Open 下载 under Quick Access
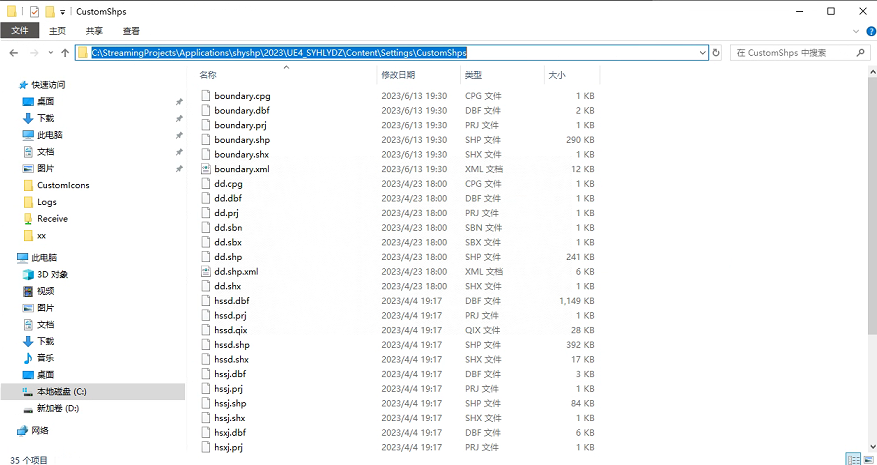 (x=45, y=118)
